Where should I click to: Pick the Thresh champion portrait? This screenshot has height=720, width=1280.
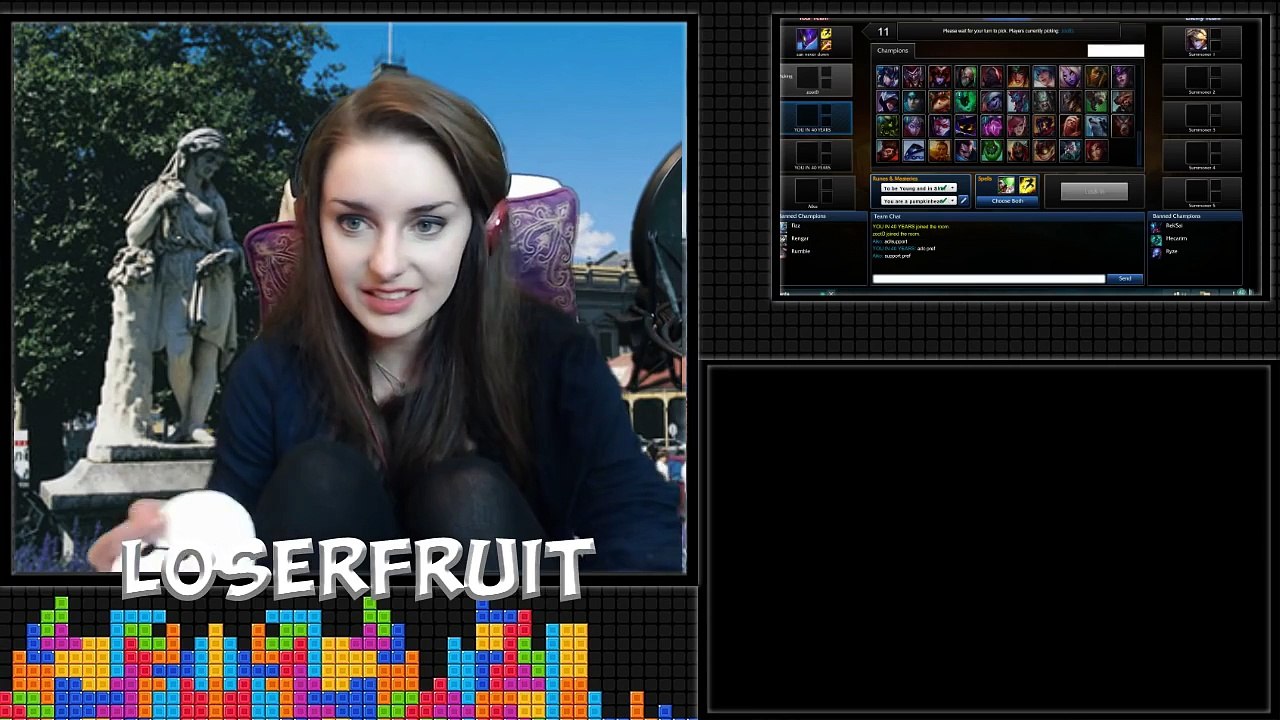click(x=966, y=101)
